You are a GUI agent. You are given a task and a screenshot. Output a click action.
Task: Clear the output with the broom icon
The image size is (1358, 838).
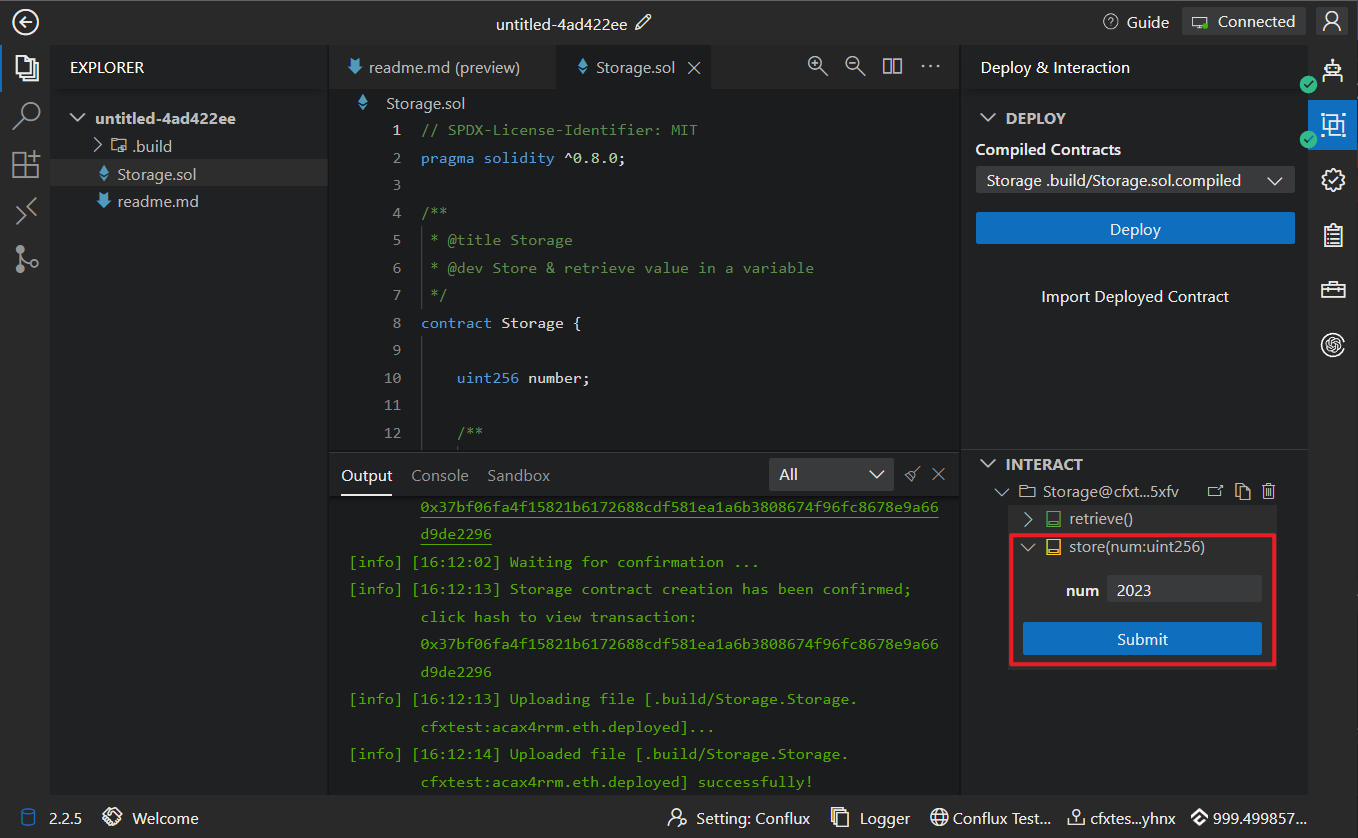pyautogui.click(x=912, y=474)
